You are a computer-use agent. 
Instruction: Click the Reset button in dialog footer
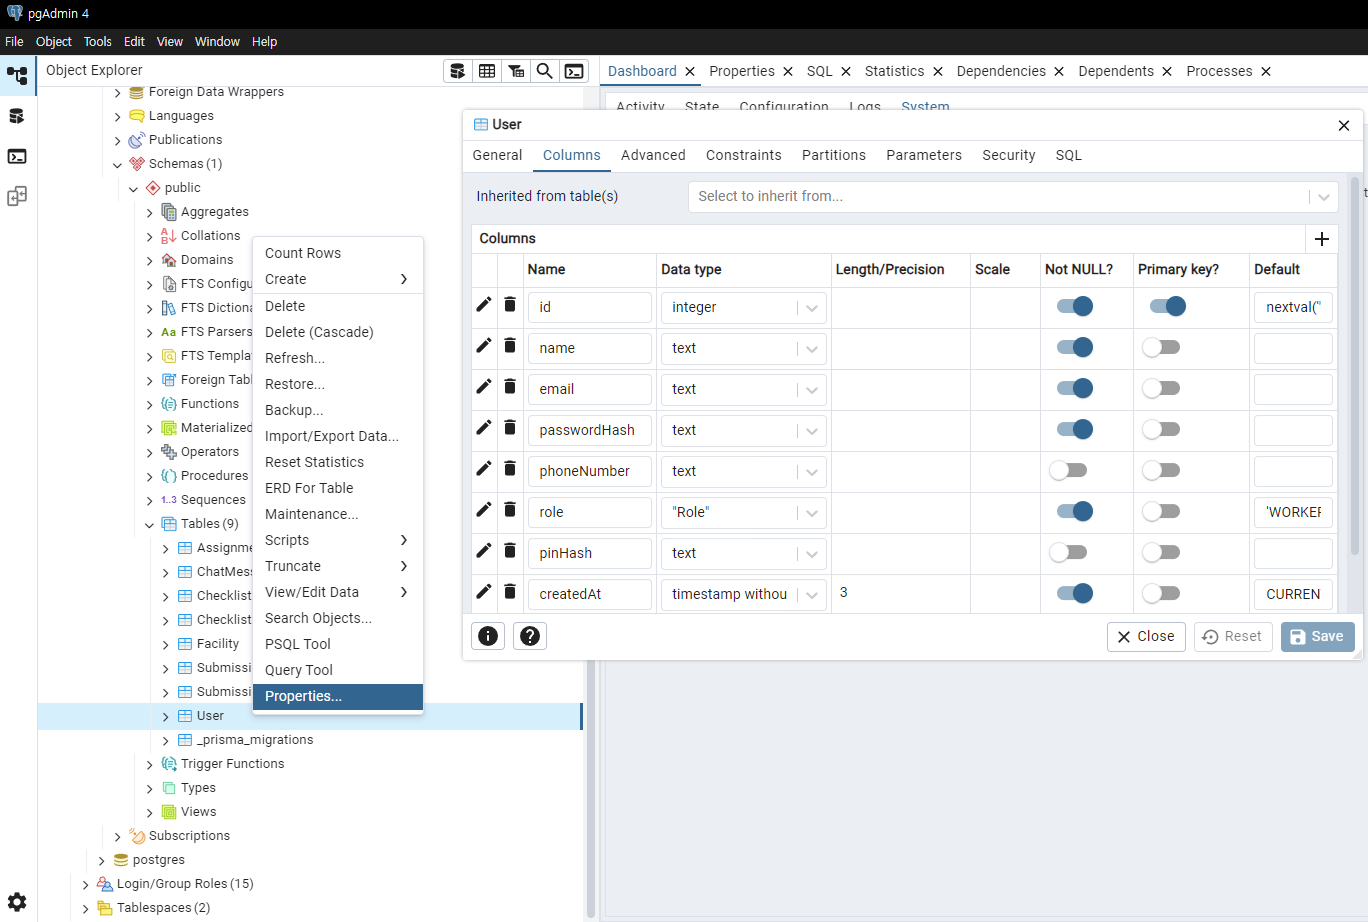[1232, 637]
